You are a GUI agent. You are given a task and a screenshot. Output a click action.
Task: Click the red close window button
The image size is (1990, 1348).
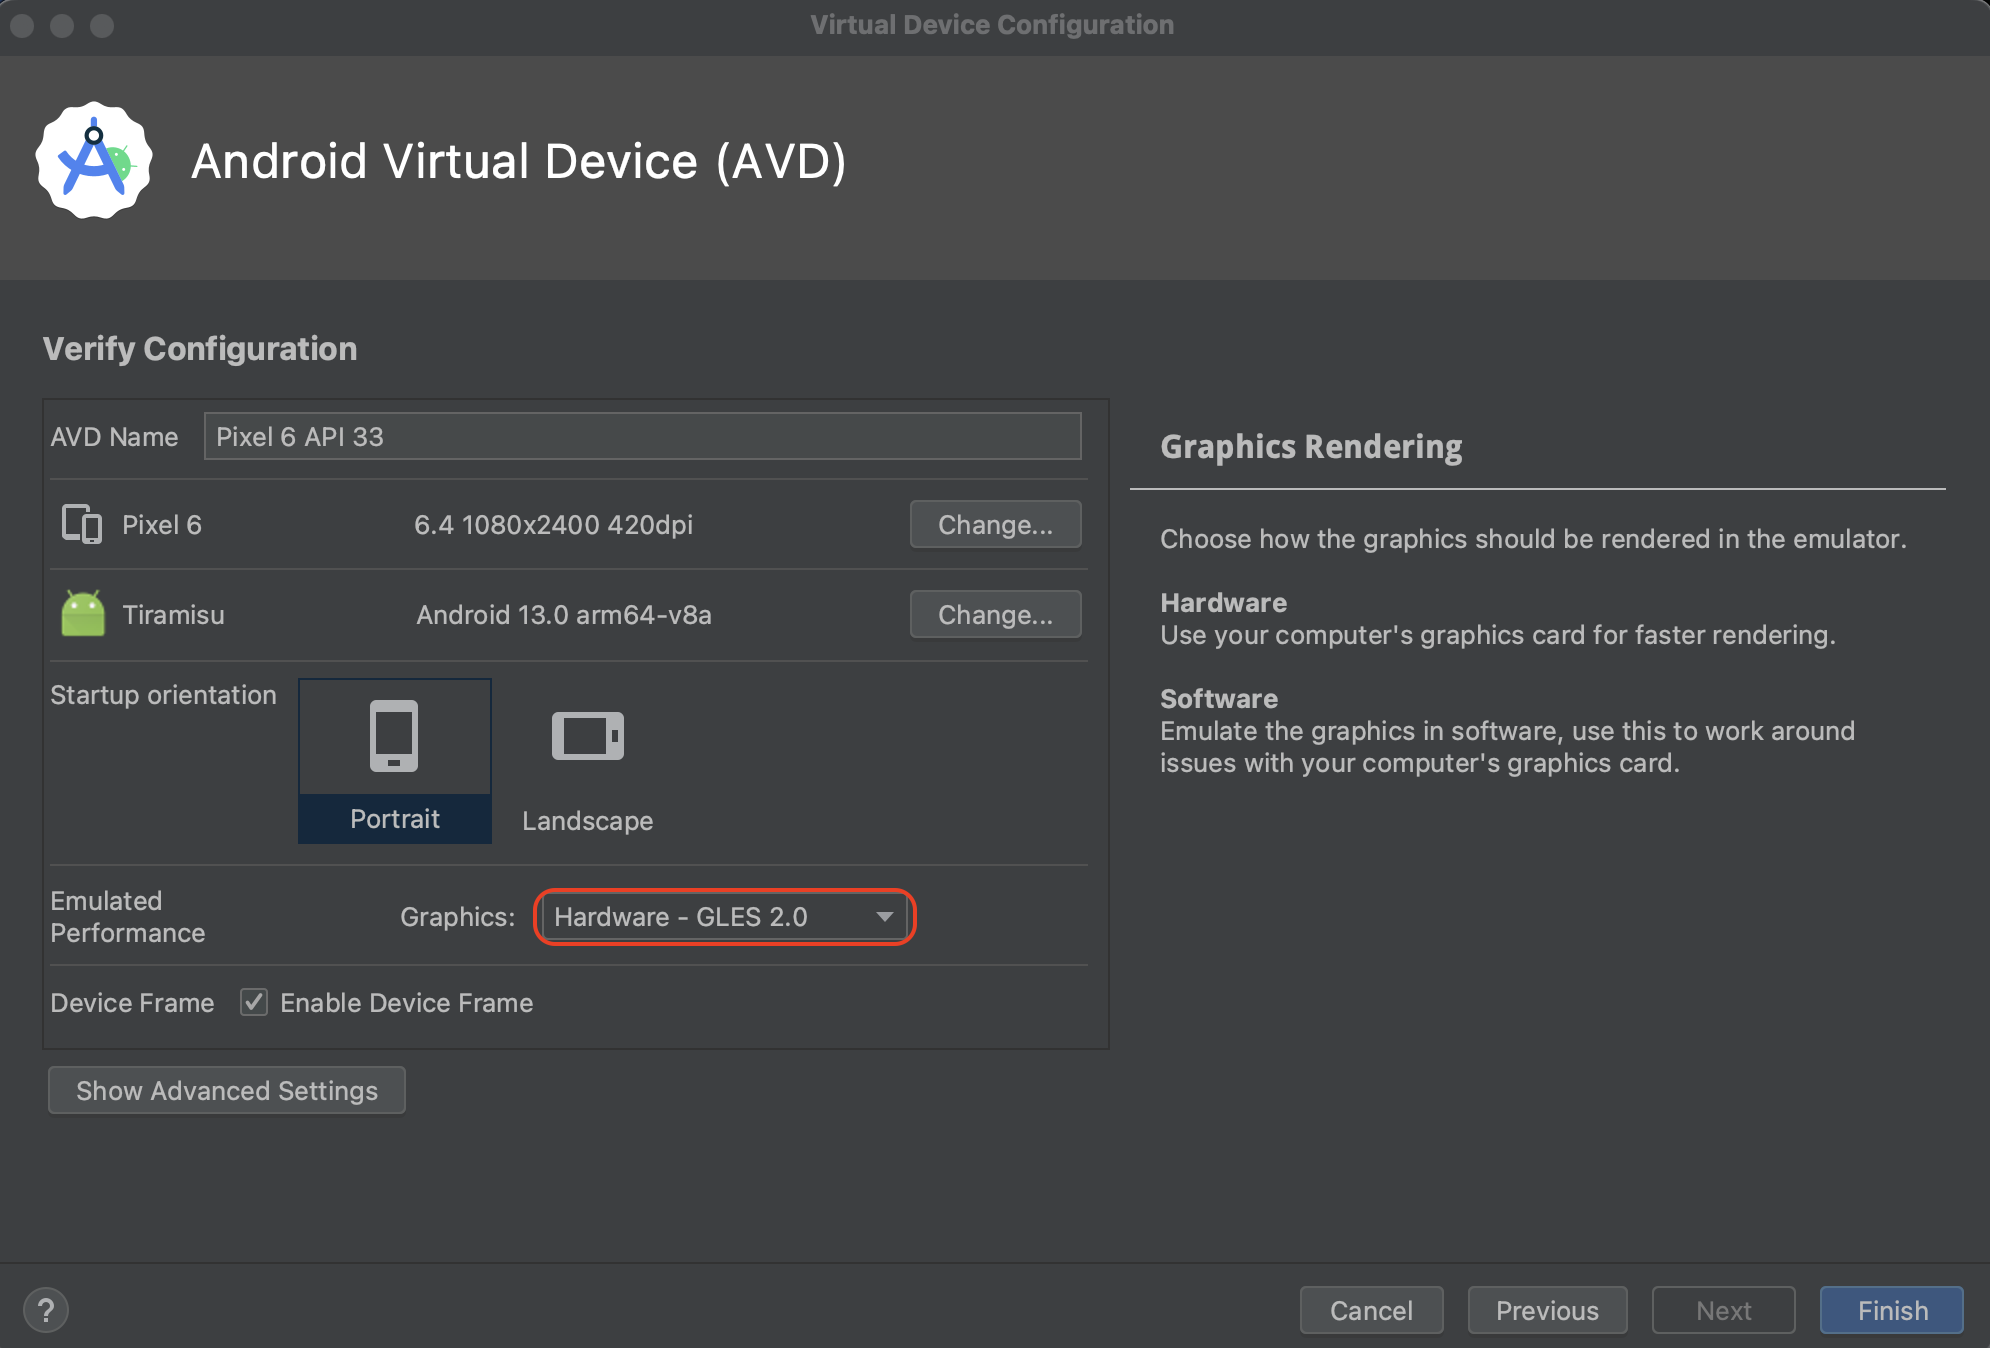[x=22, y=25]
